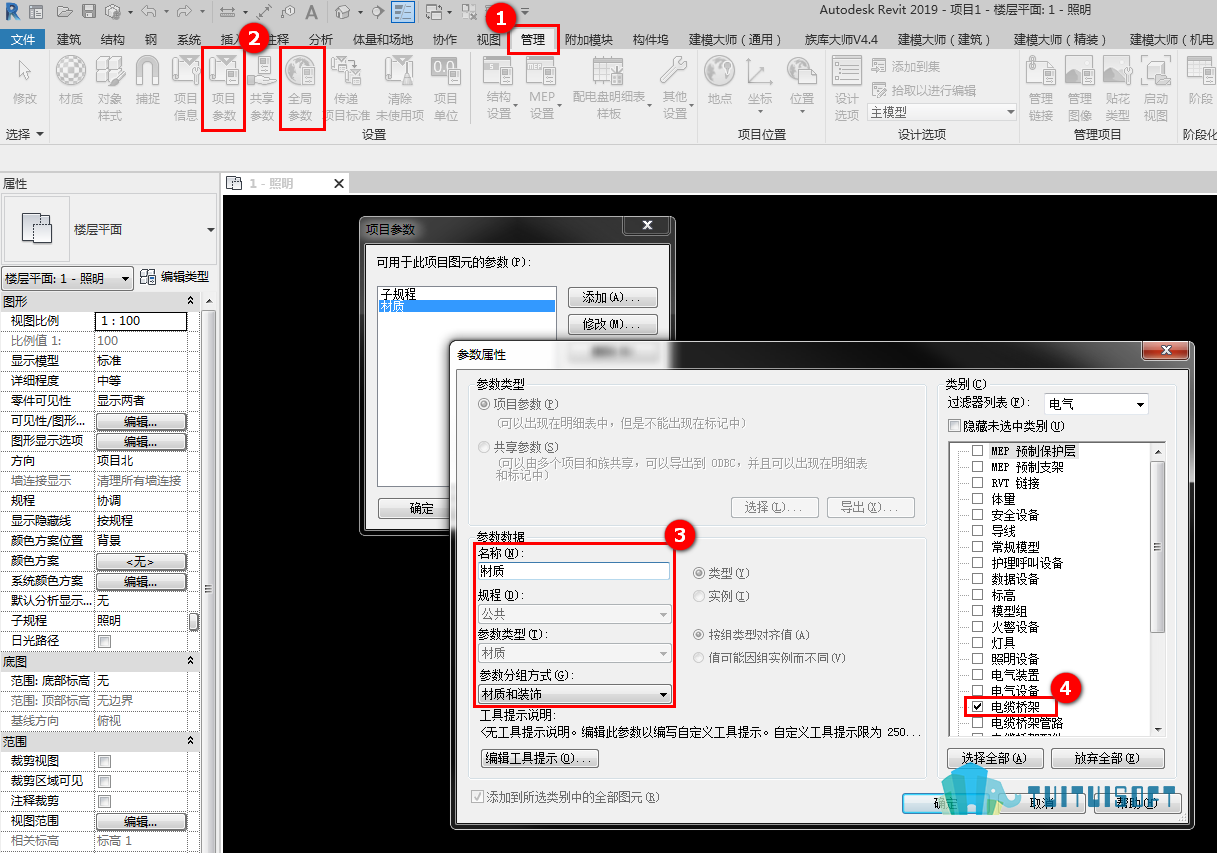Open Shared Parameters (共享参数)

tap(262, 88)
